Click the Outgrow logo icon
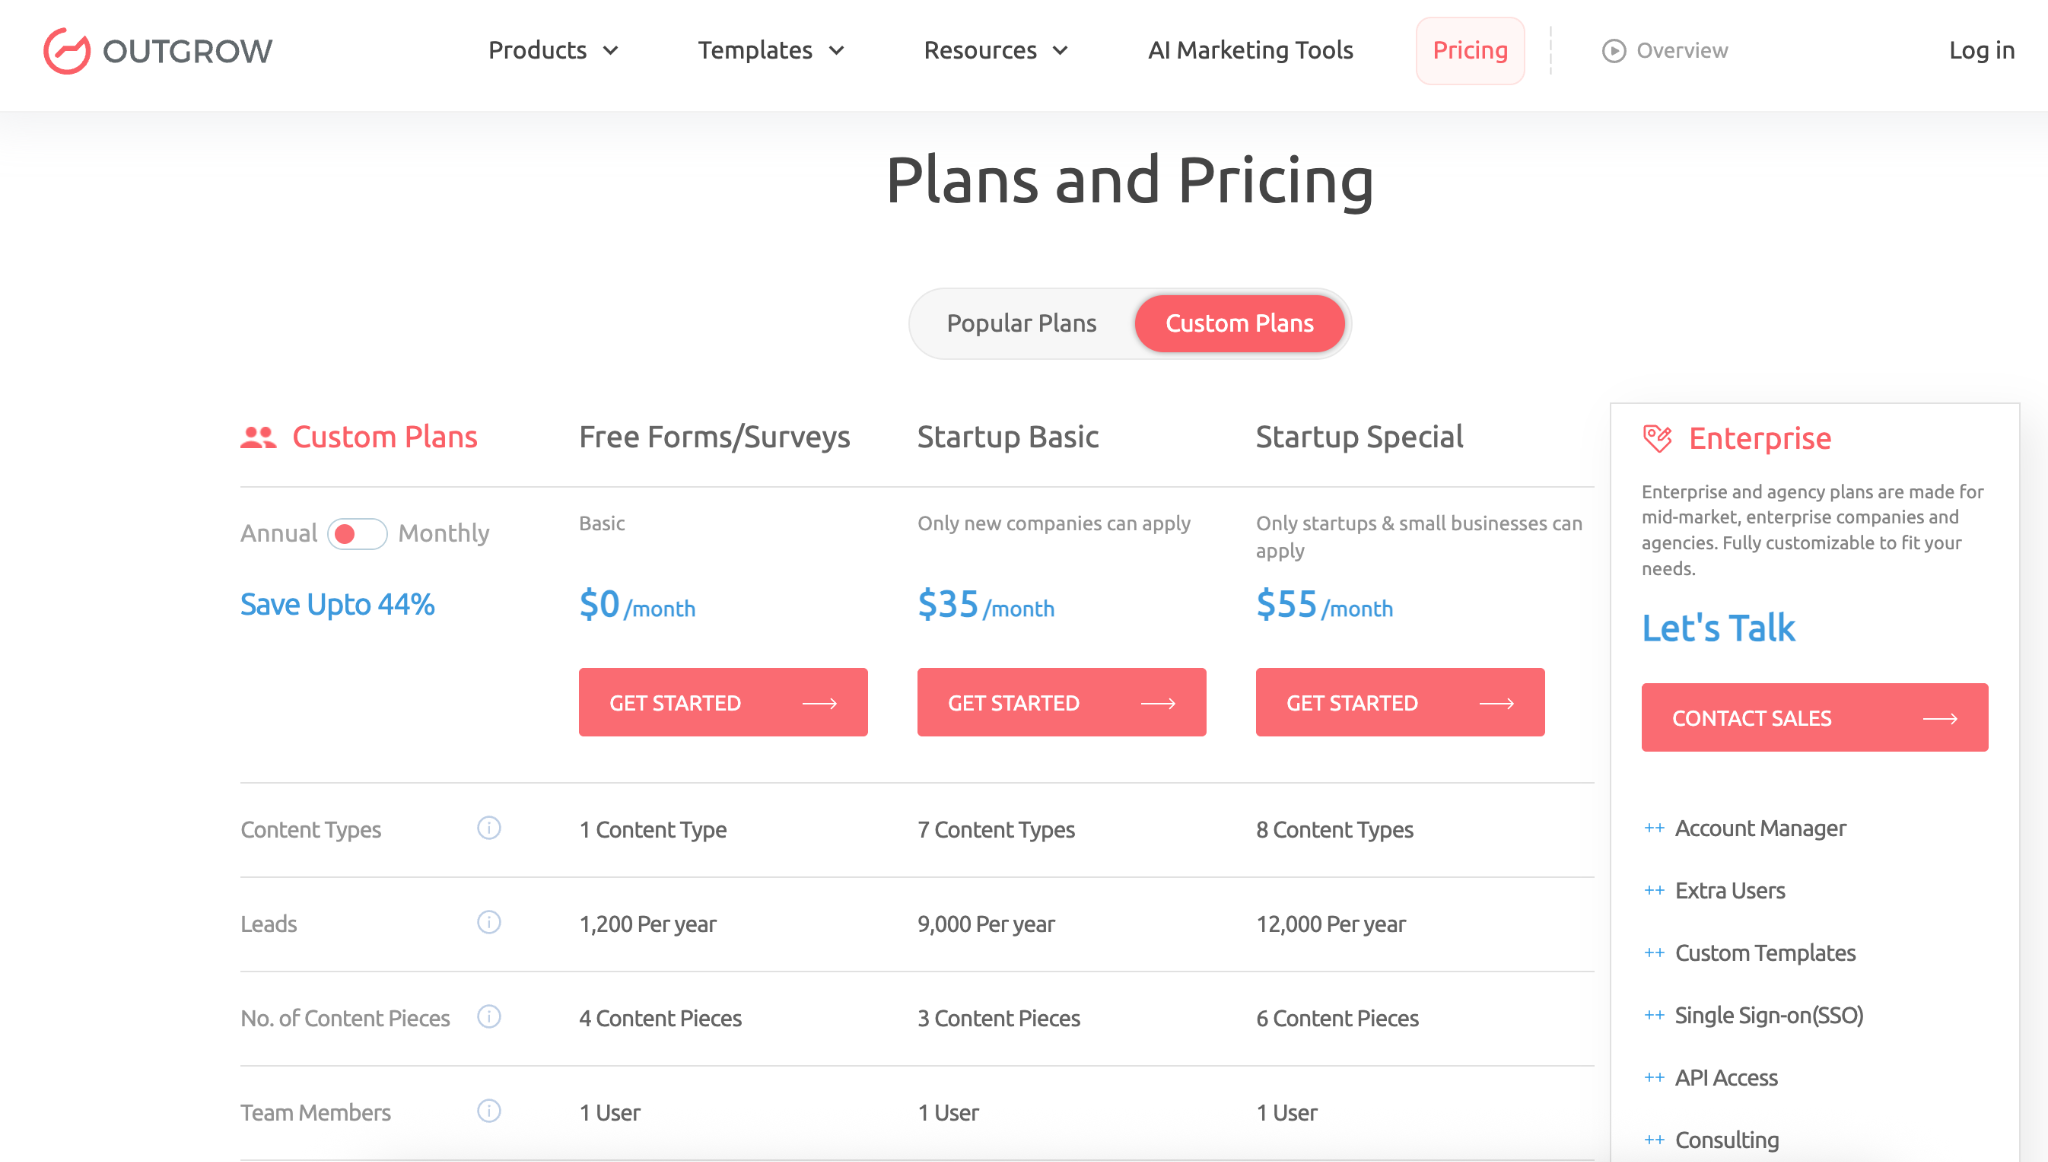This screenshot has height=1162, width=2048. point(67,51)
